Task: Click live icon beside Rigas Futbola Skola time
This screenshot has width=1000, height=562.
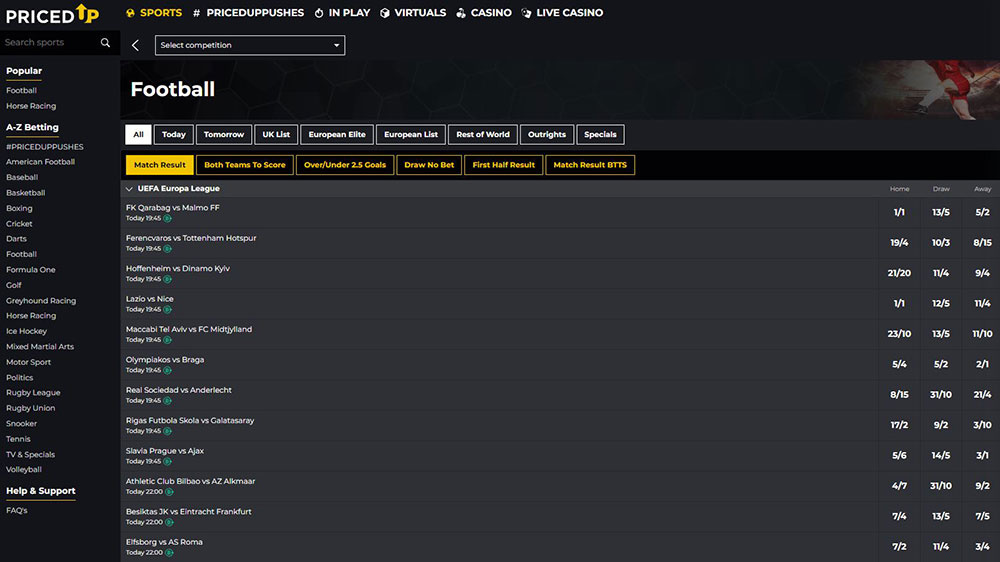Action: [167, 431]
